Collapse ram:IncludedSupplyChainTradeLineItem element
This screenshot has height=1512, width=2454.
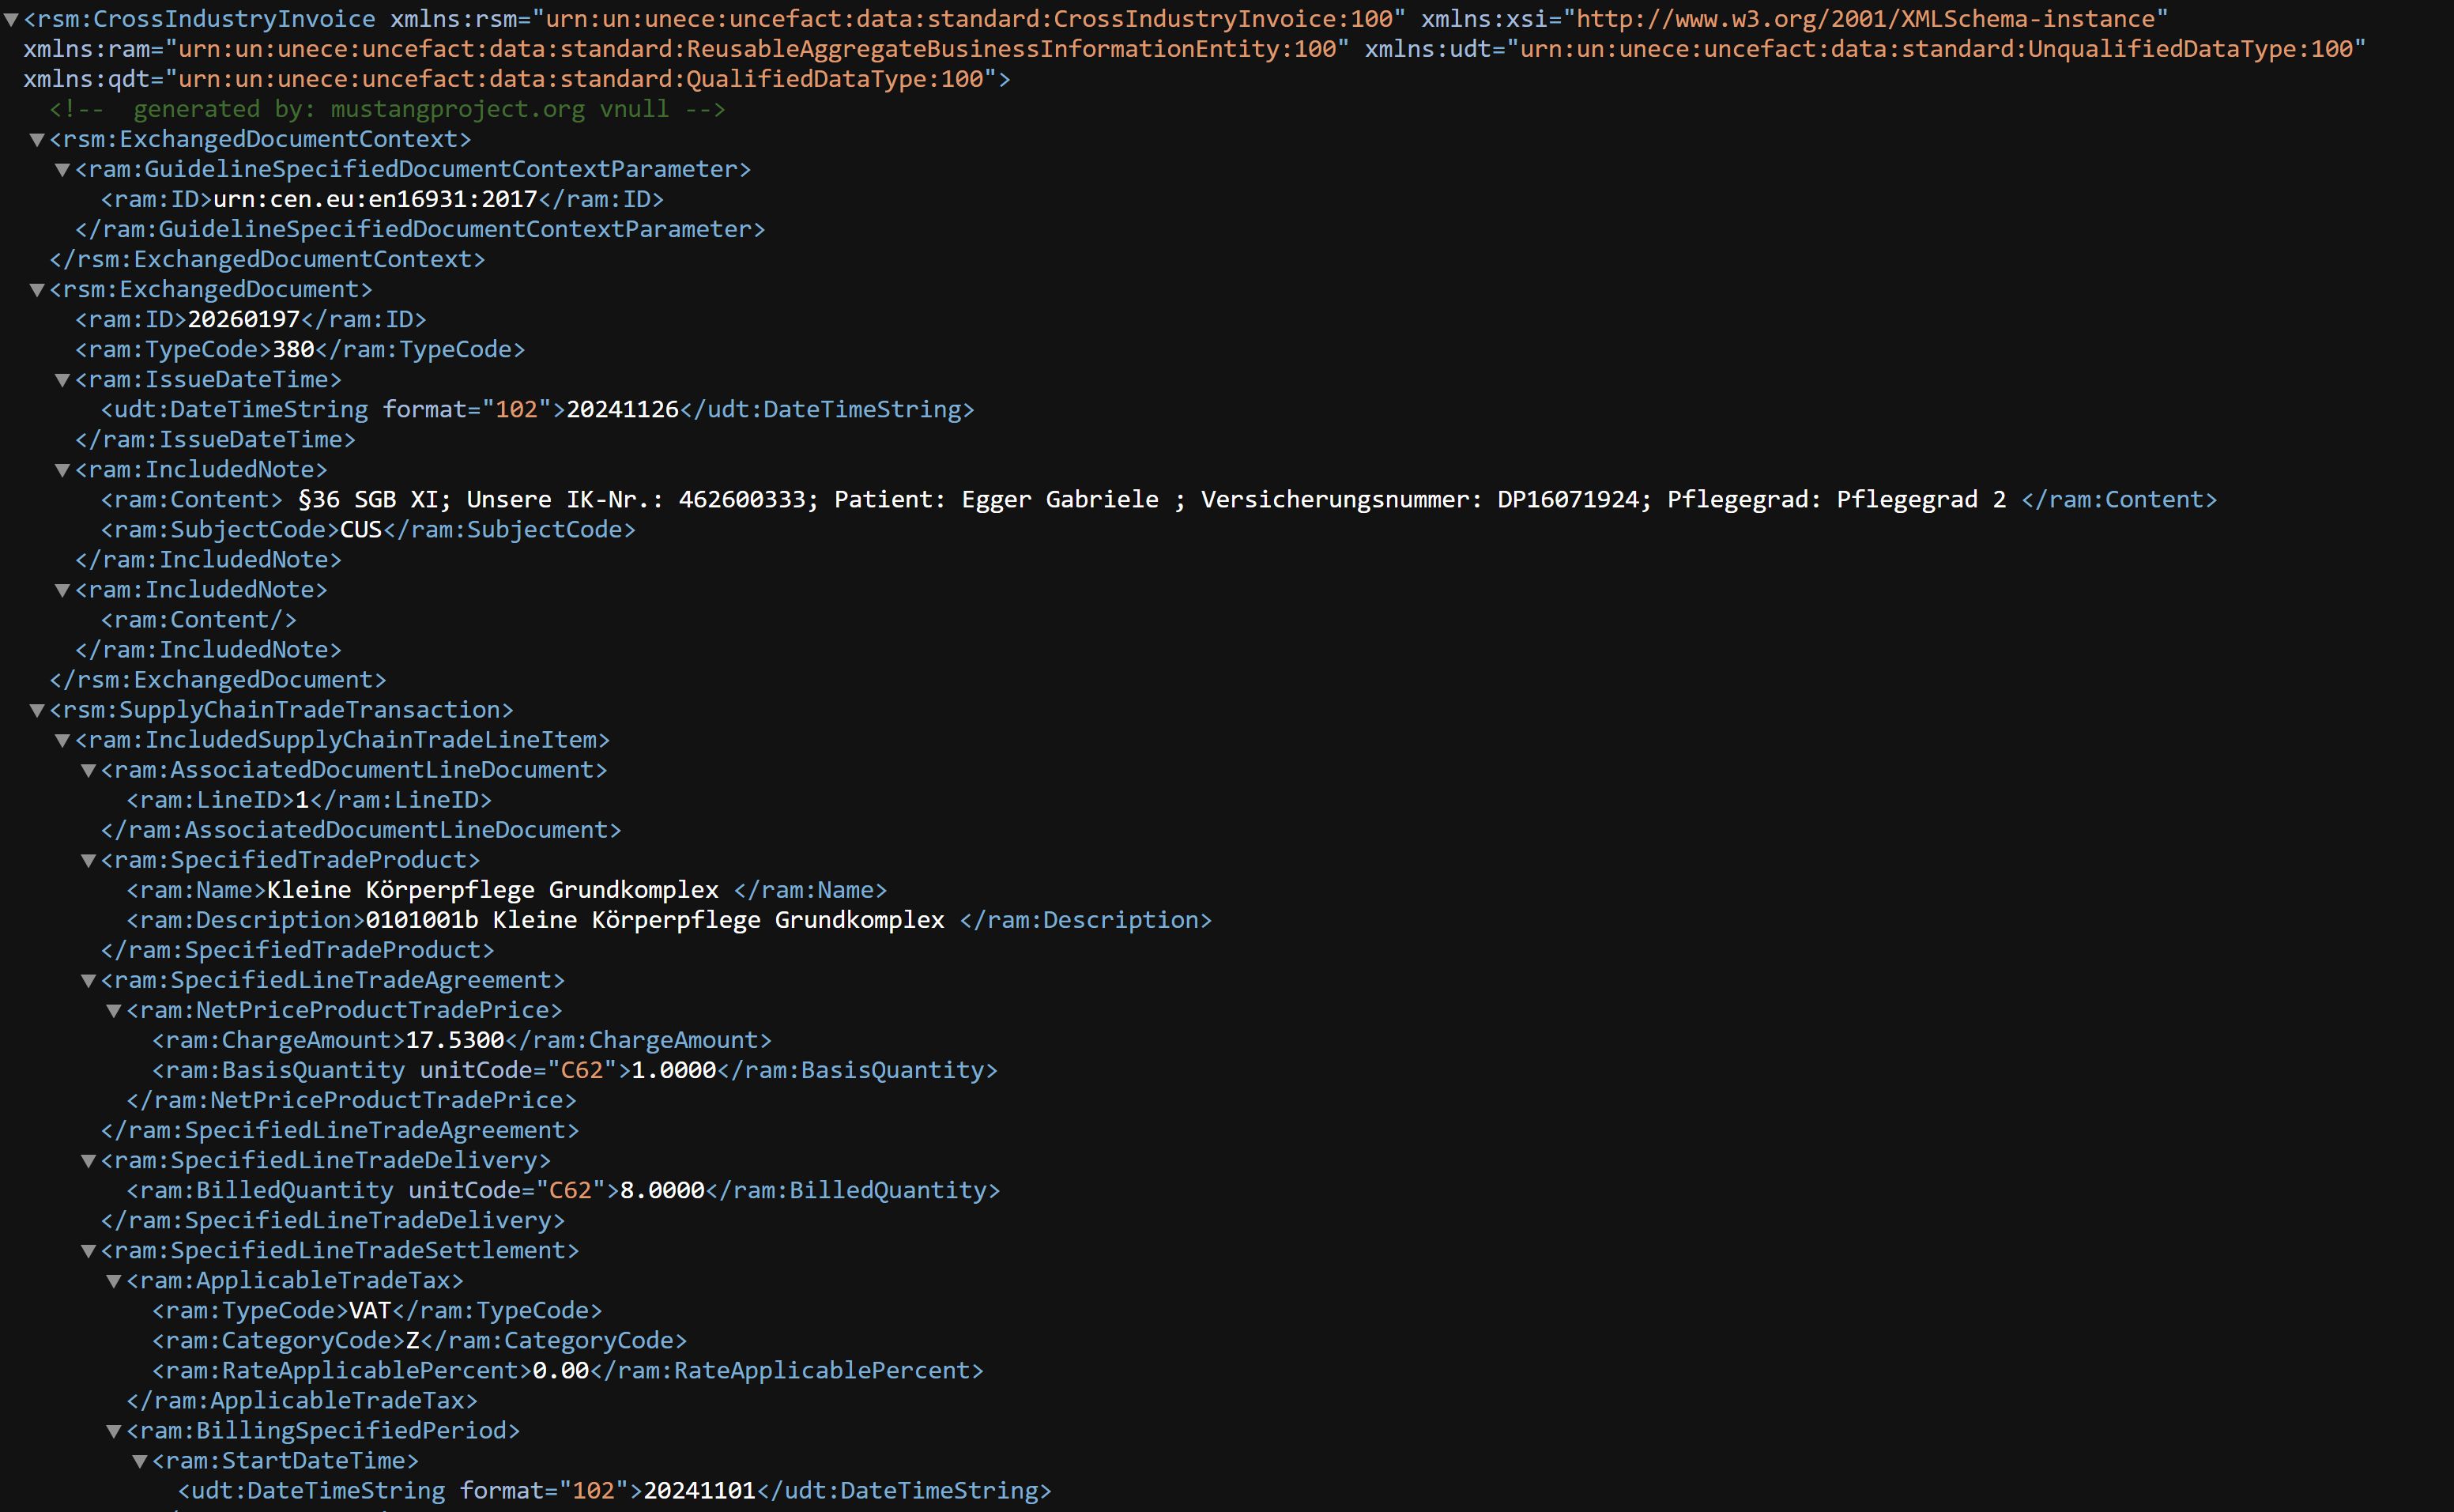click(62, 740)
